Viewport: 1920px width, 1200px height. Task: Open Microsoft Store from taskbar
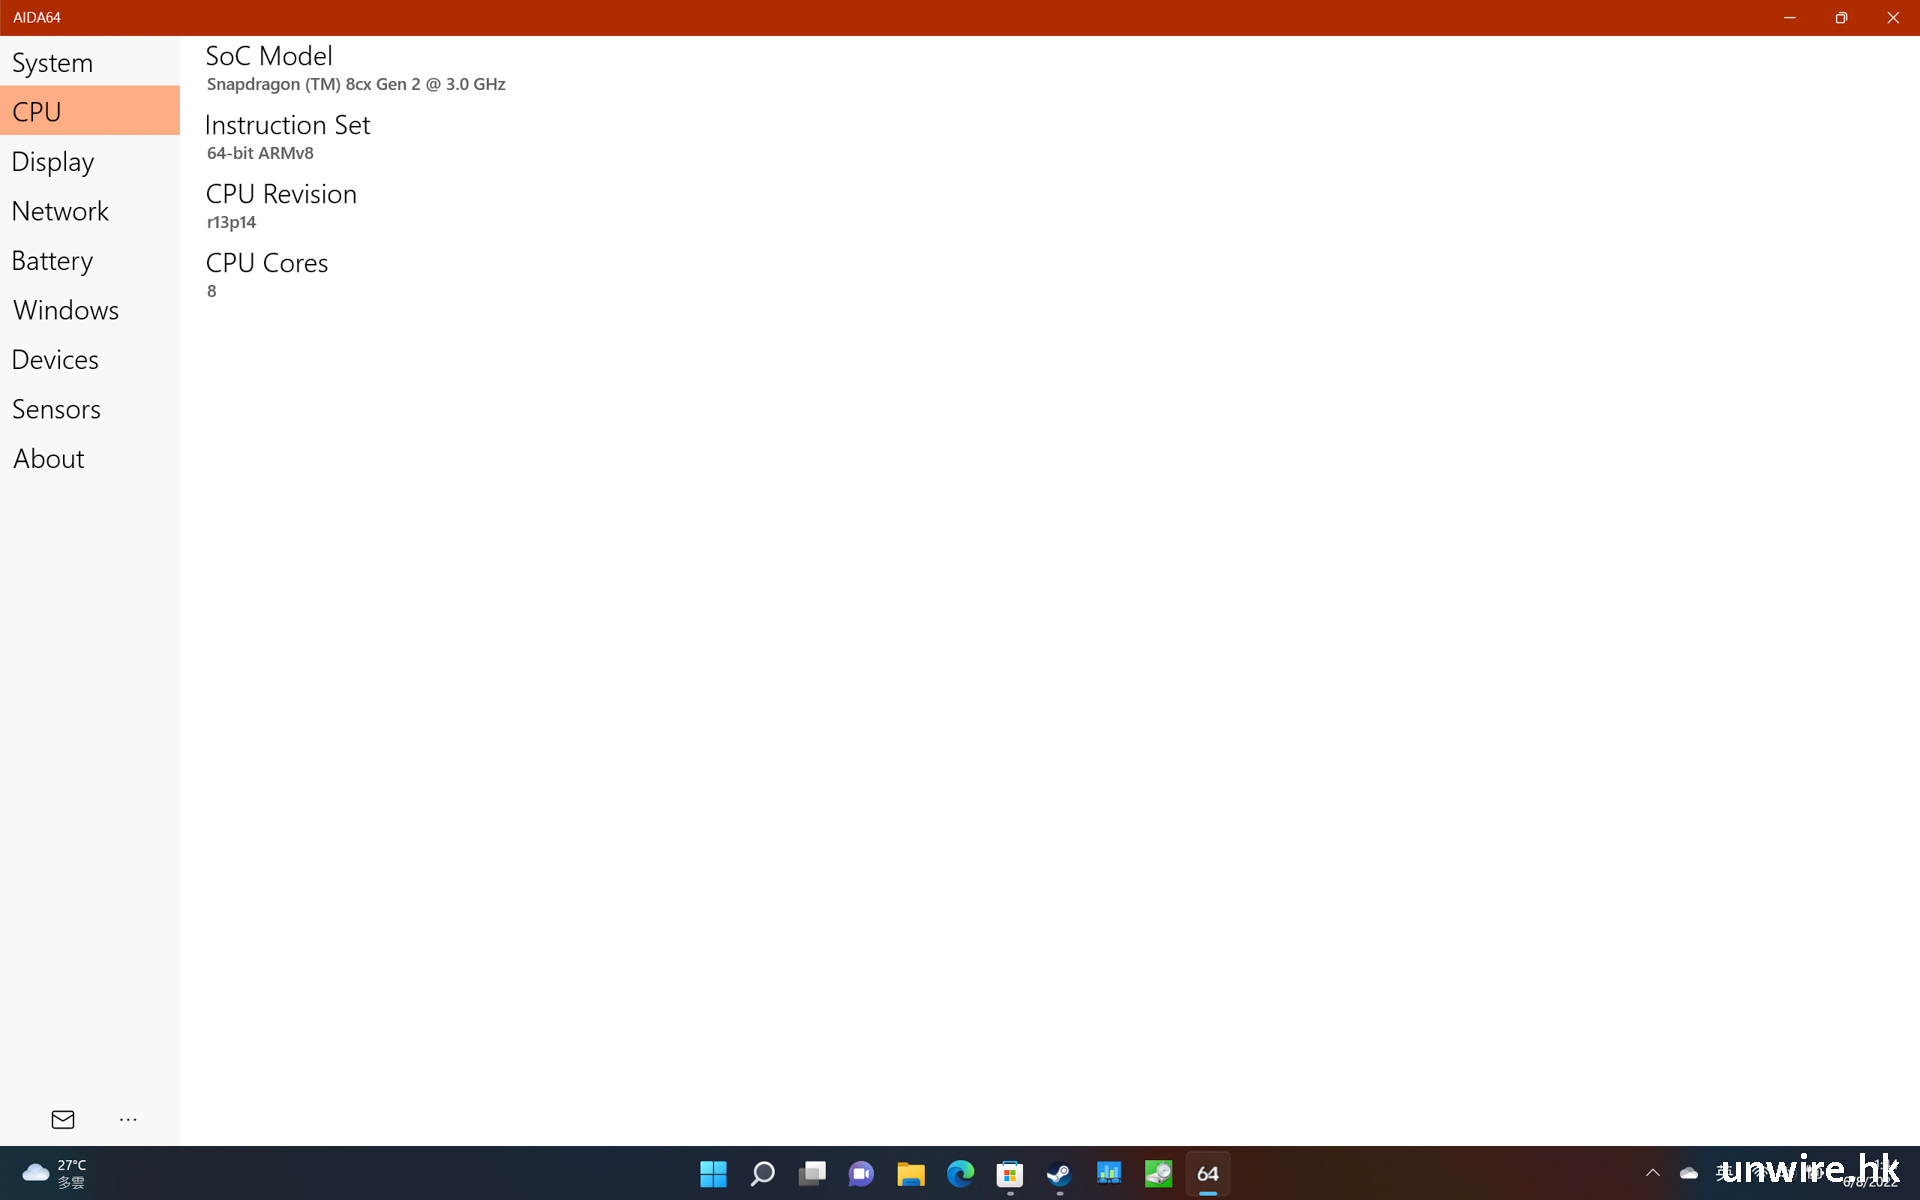[1010, 1173]
